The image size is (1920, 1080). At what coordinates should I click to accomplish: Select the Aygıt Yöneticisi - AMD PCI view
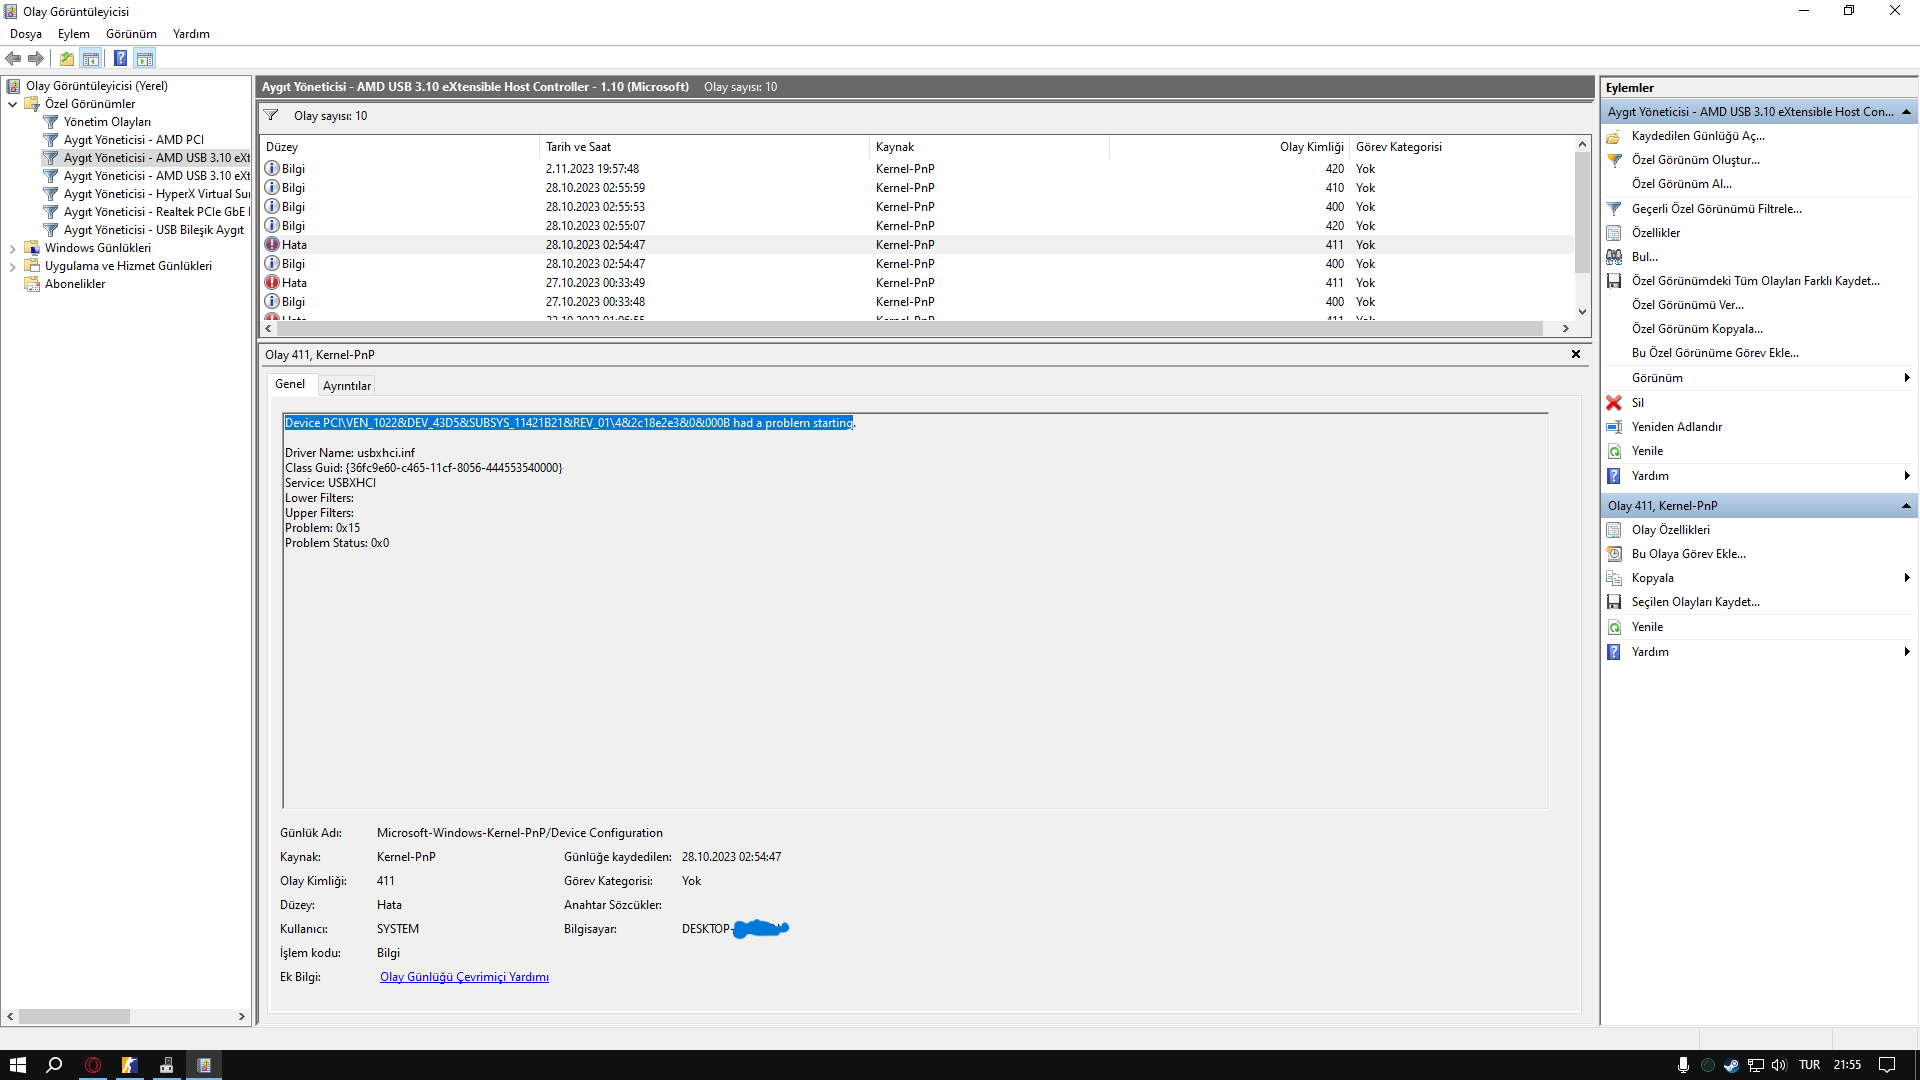click(133, 140)
